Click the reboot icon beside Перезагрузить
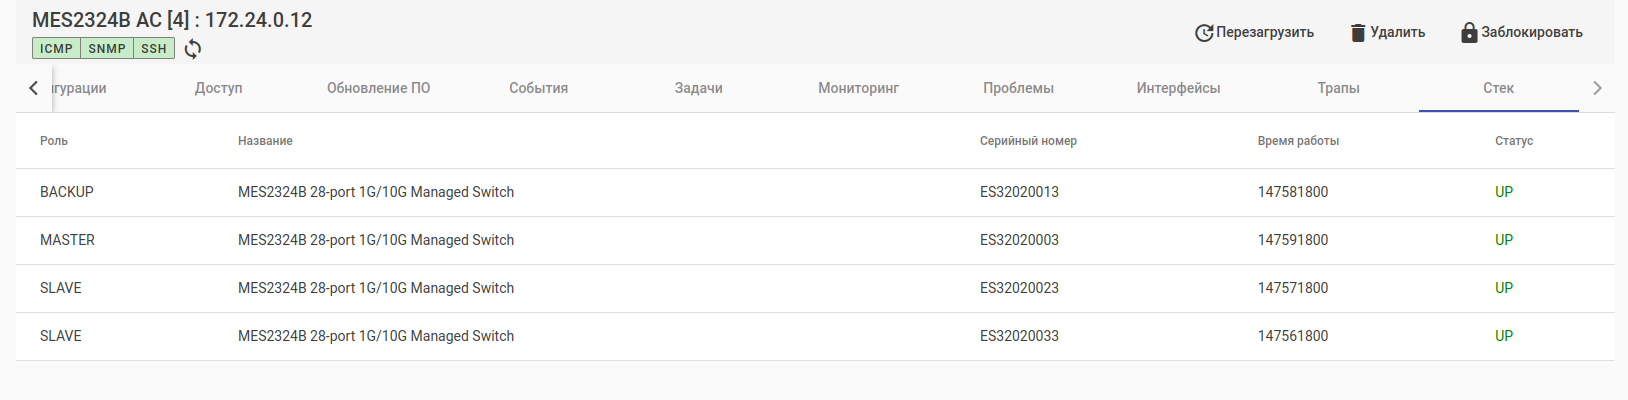This screenshot has width=1628, height=400. click(x=1204, y=33)
